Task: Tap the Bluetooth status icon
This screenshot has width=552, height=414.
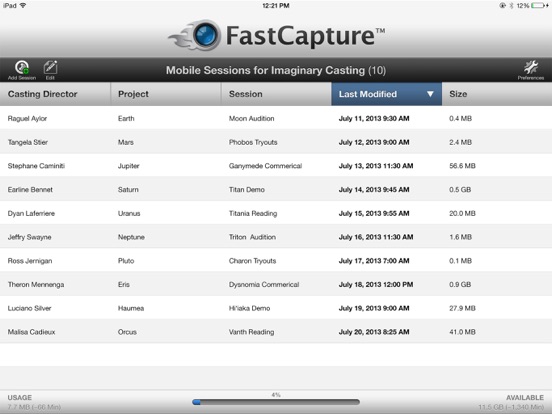Action: click(x=512, y=6)
